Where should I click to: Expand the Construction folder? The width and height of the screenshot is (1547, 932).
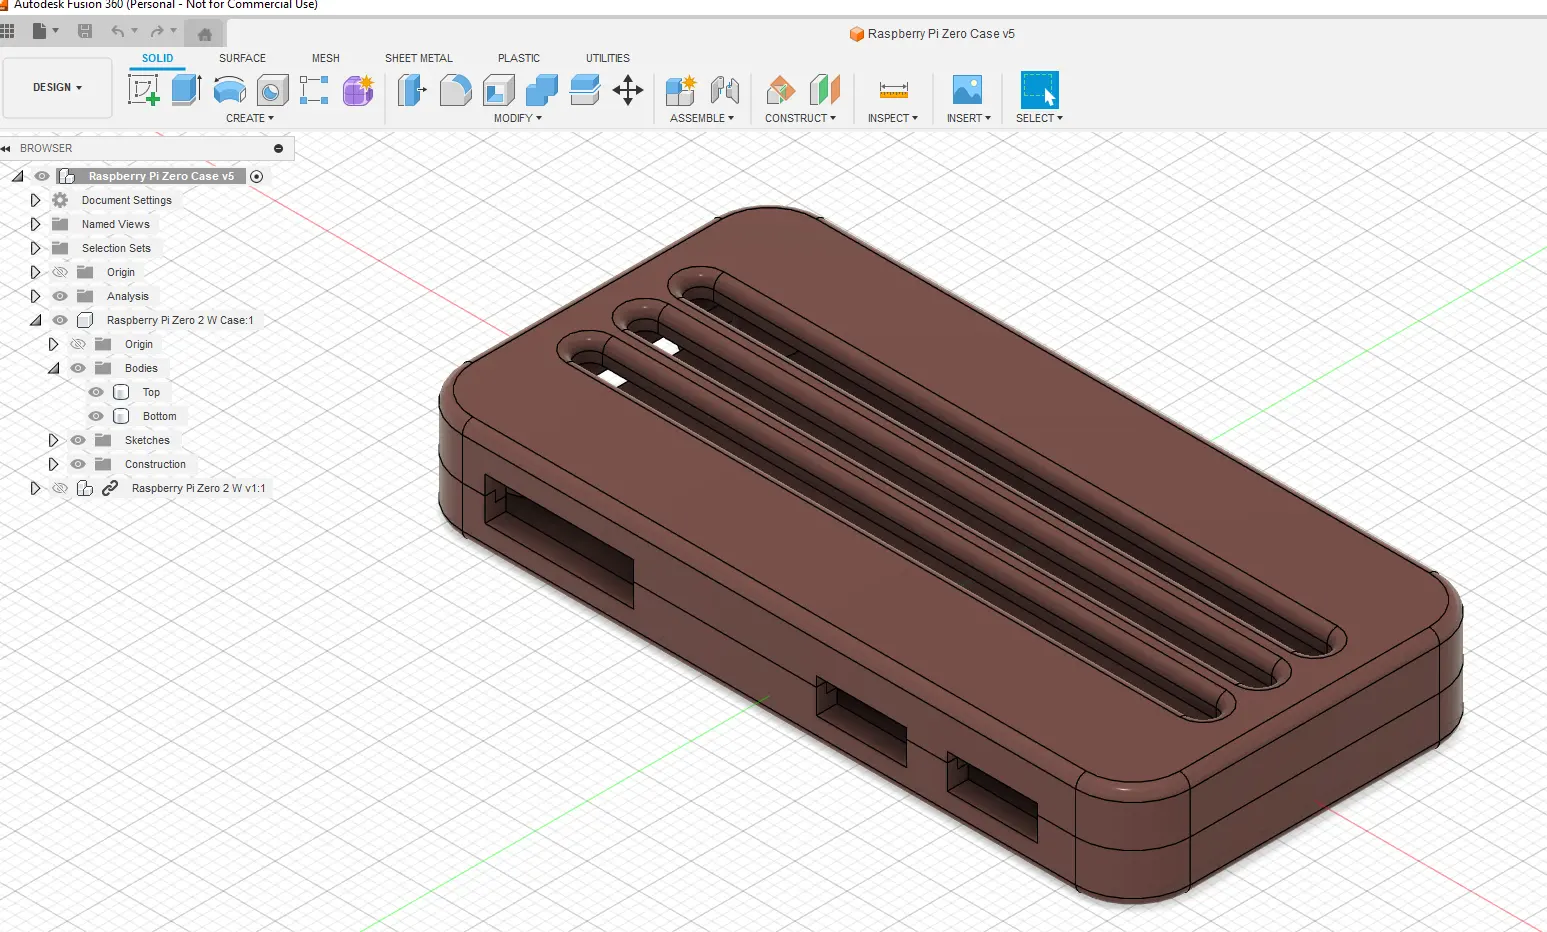53,464
